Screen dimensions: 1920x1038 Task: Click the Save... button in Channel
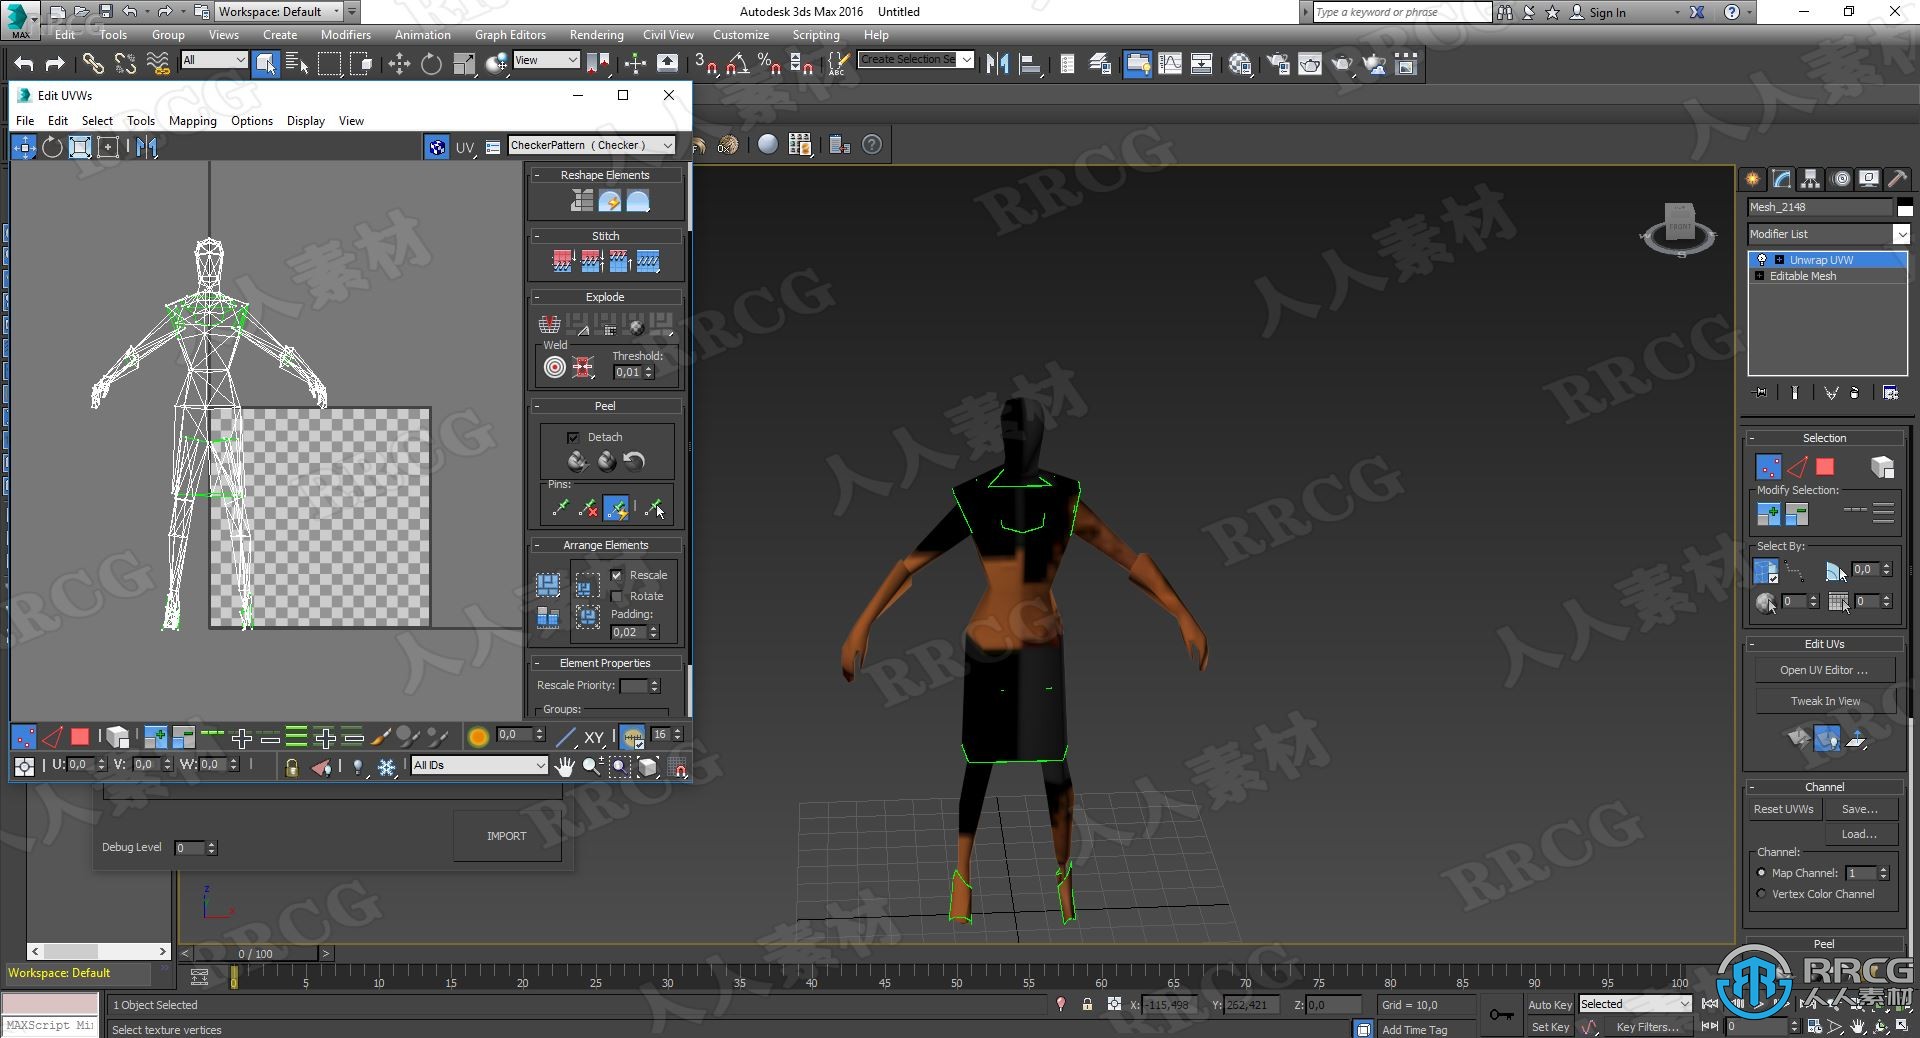tap(1859, 809)
